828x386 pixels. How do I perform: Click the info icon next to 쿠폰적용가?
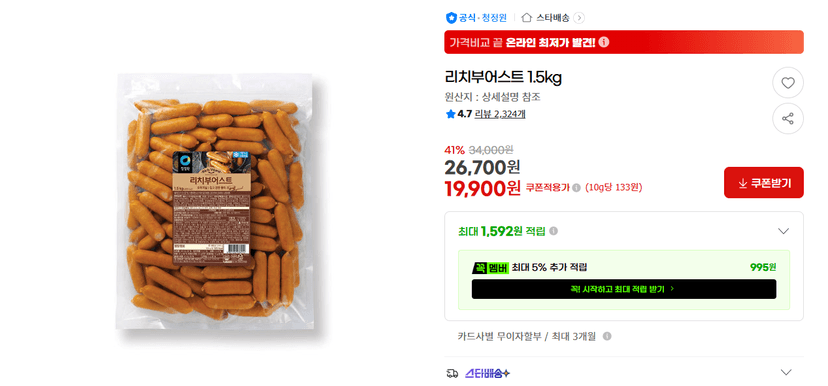click(x=576, y=187)
